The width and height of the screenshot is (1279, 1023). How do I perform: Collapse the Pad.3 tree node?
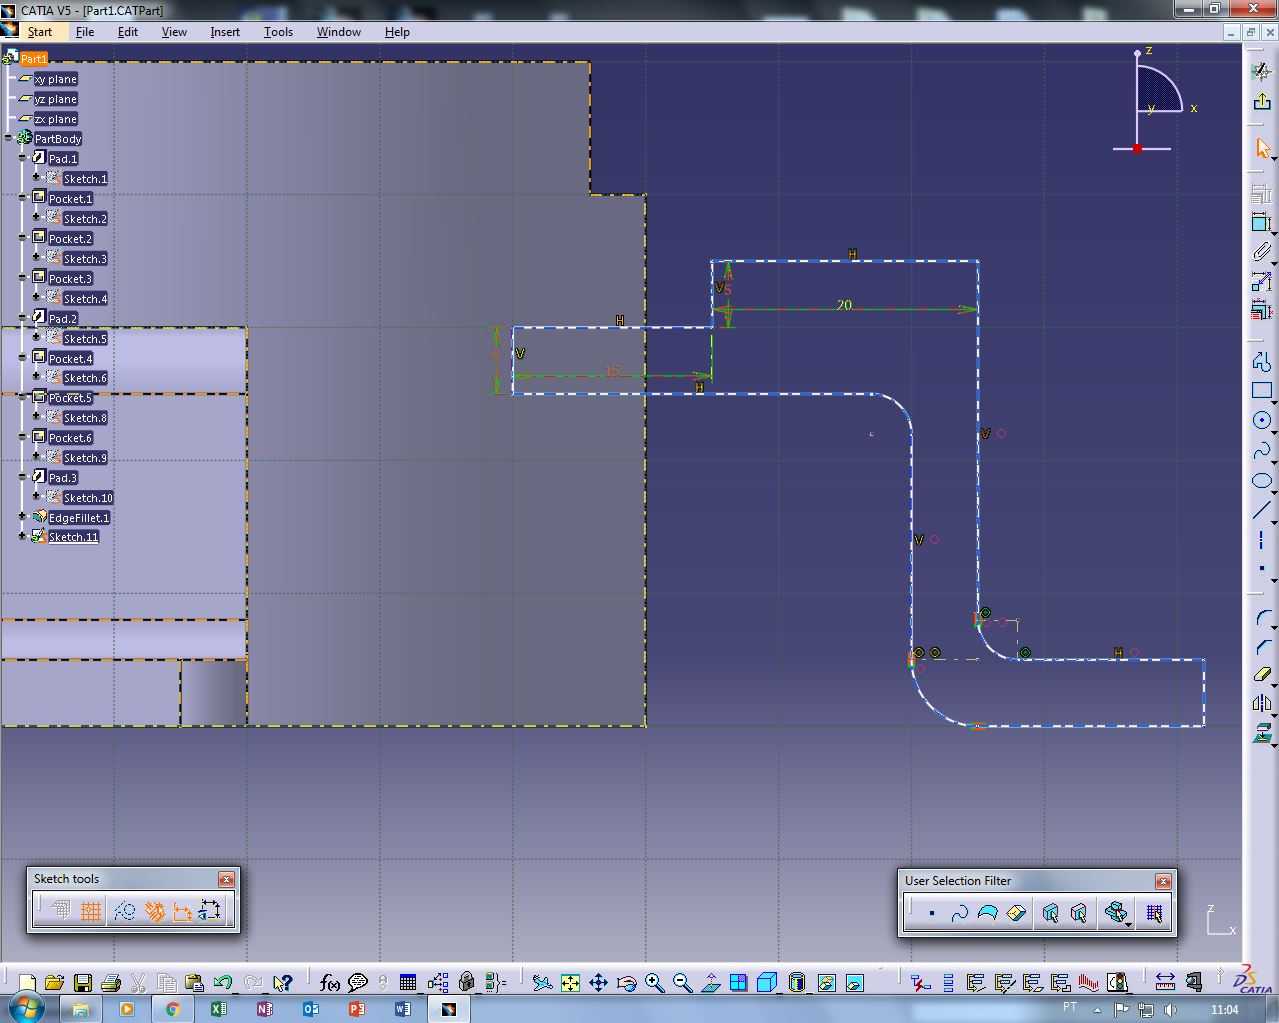click(x=22, y=477)
